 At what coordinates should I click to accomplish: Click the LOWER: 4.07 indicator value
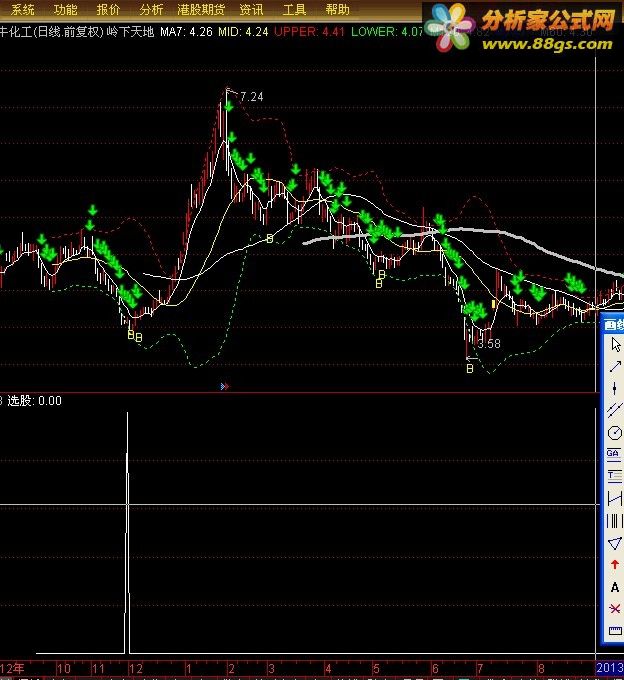(387, 32)
